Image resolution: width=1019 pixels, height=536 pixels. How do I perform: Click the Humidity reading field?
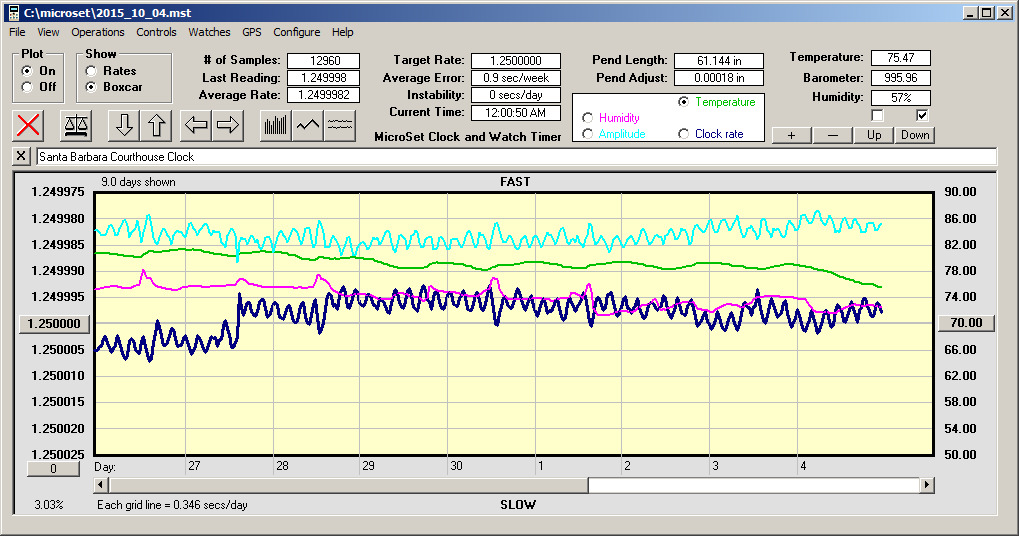(901, 97)
